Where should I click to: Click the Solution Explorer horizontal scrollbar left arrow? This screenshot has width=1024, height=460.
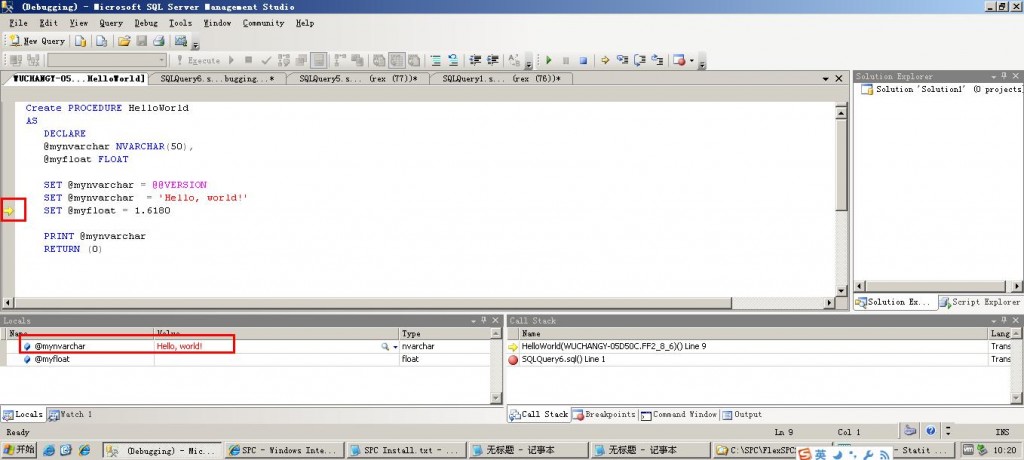click(860, 286)
